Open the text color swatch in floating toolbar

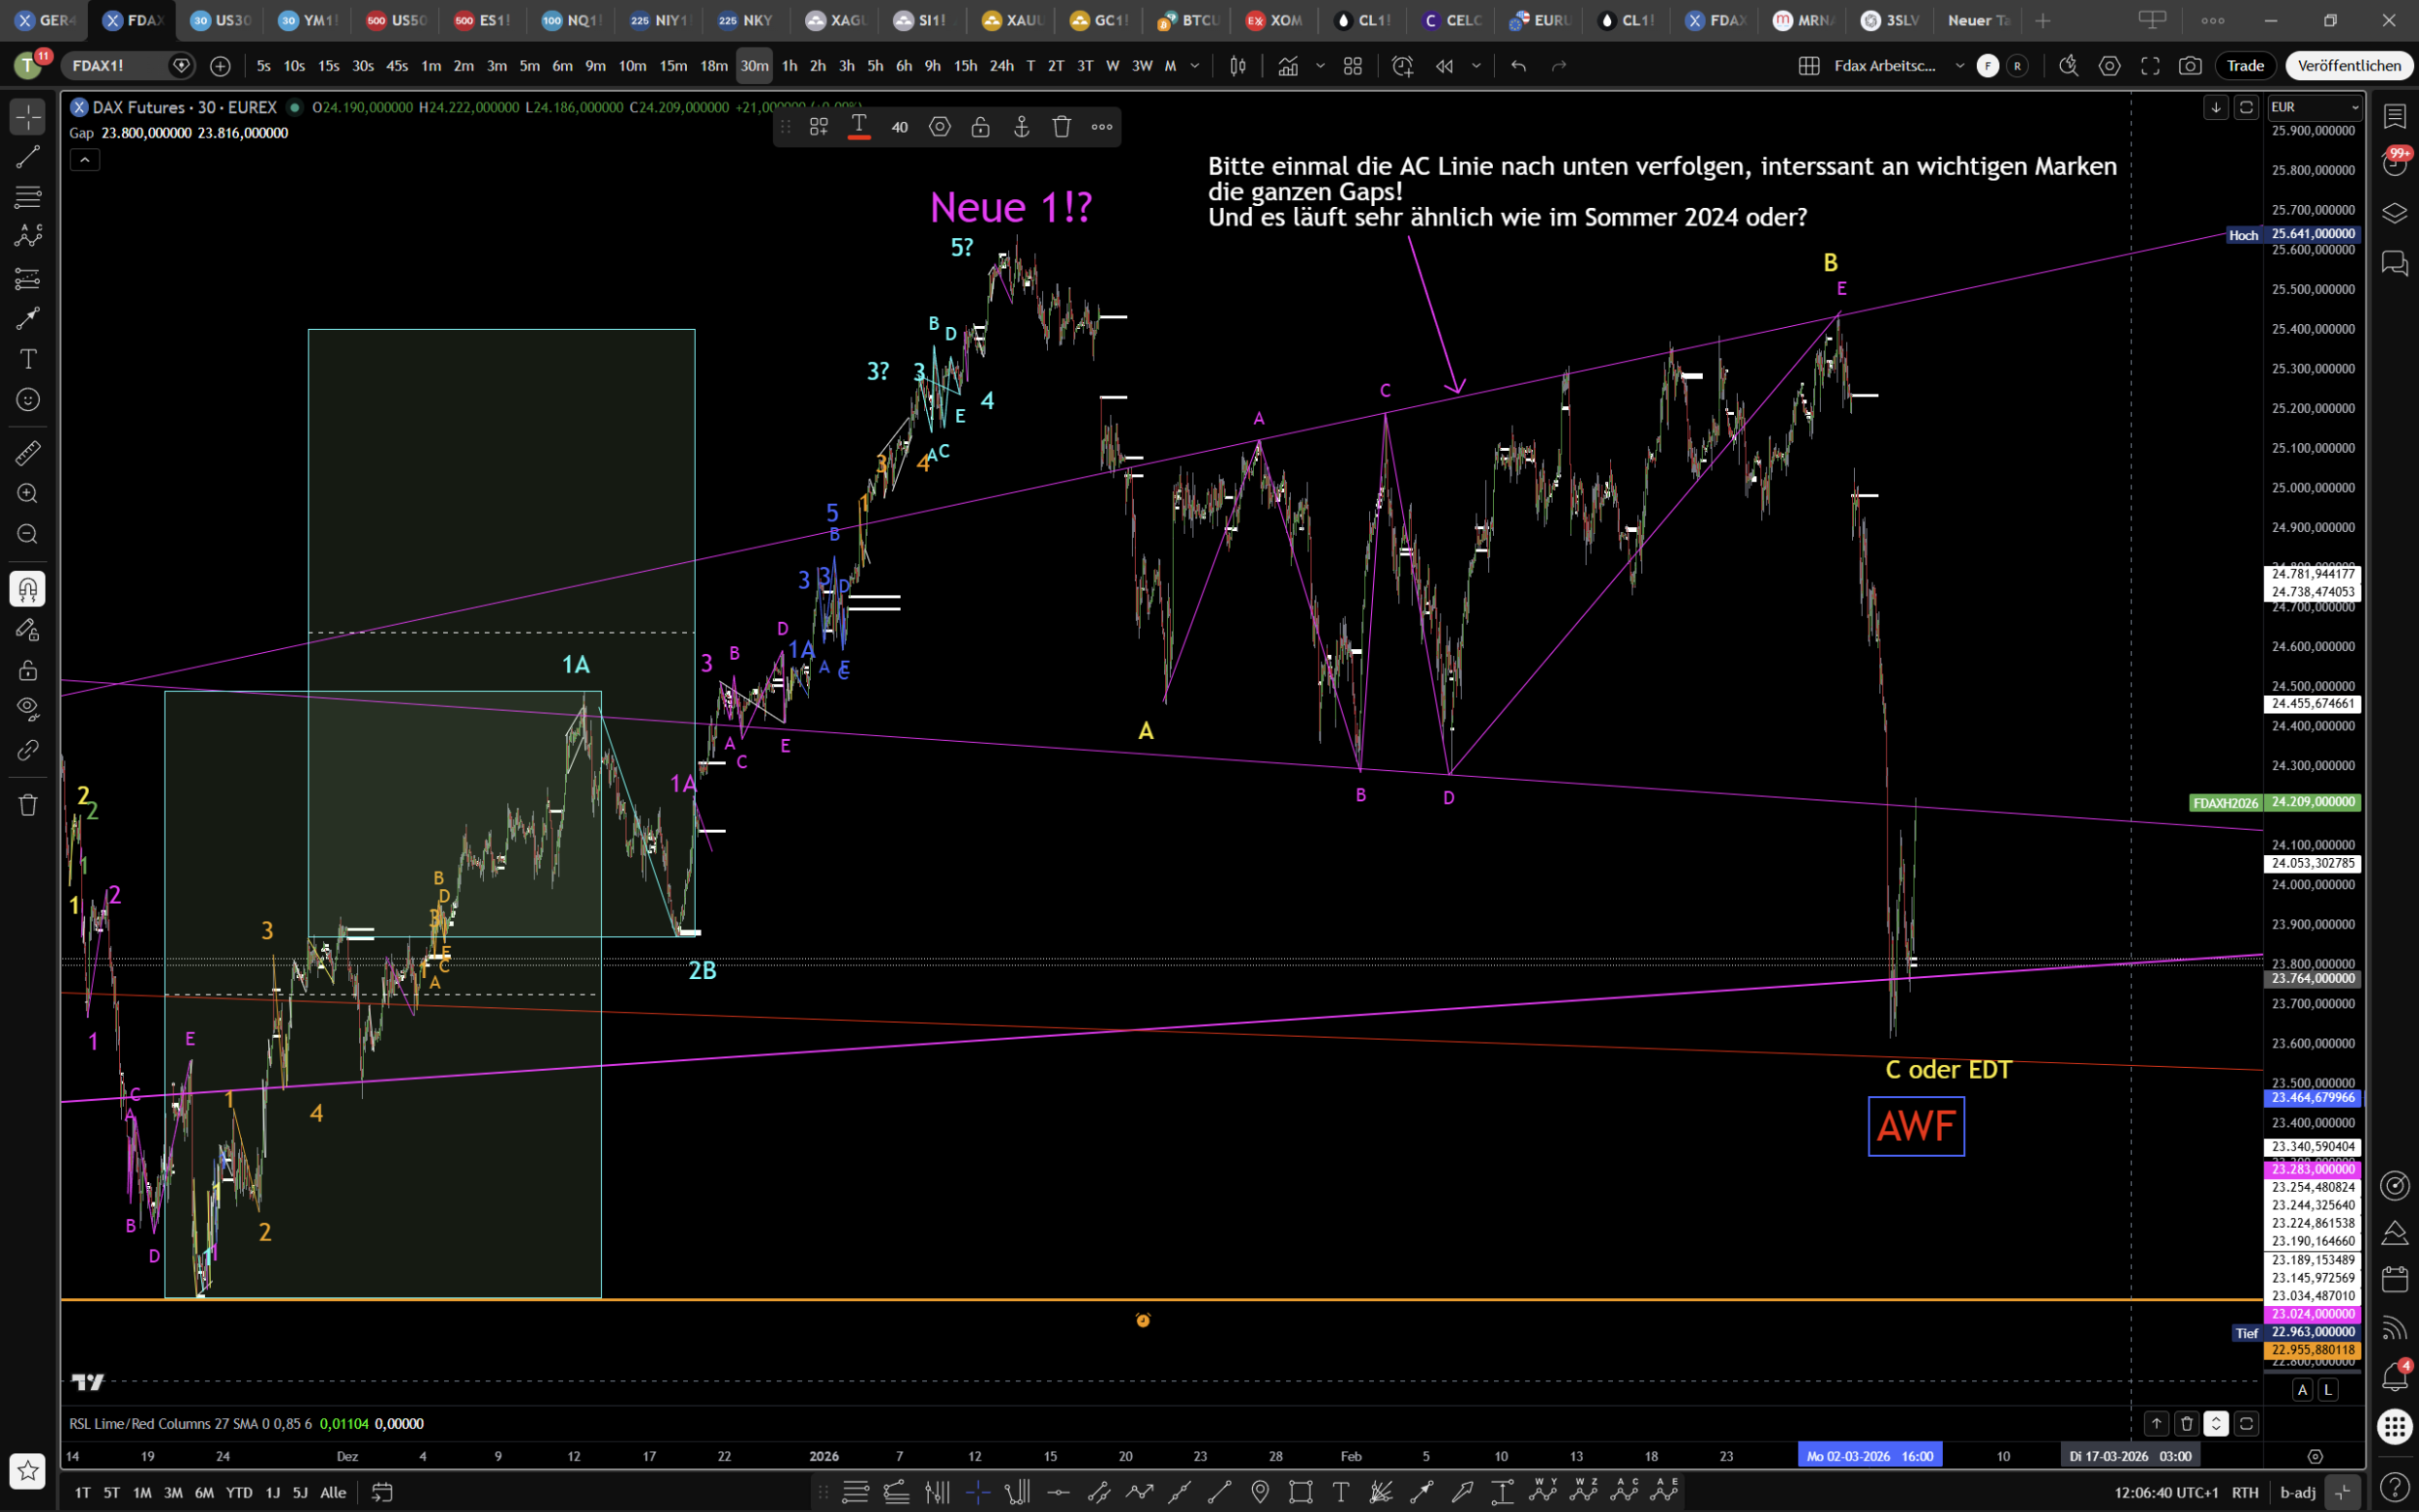858,127
